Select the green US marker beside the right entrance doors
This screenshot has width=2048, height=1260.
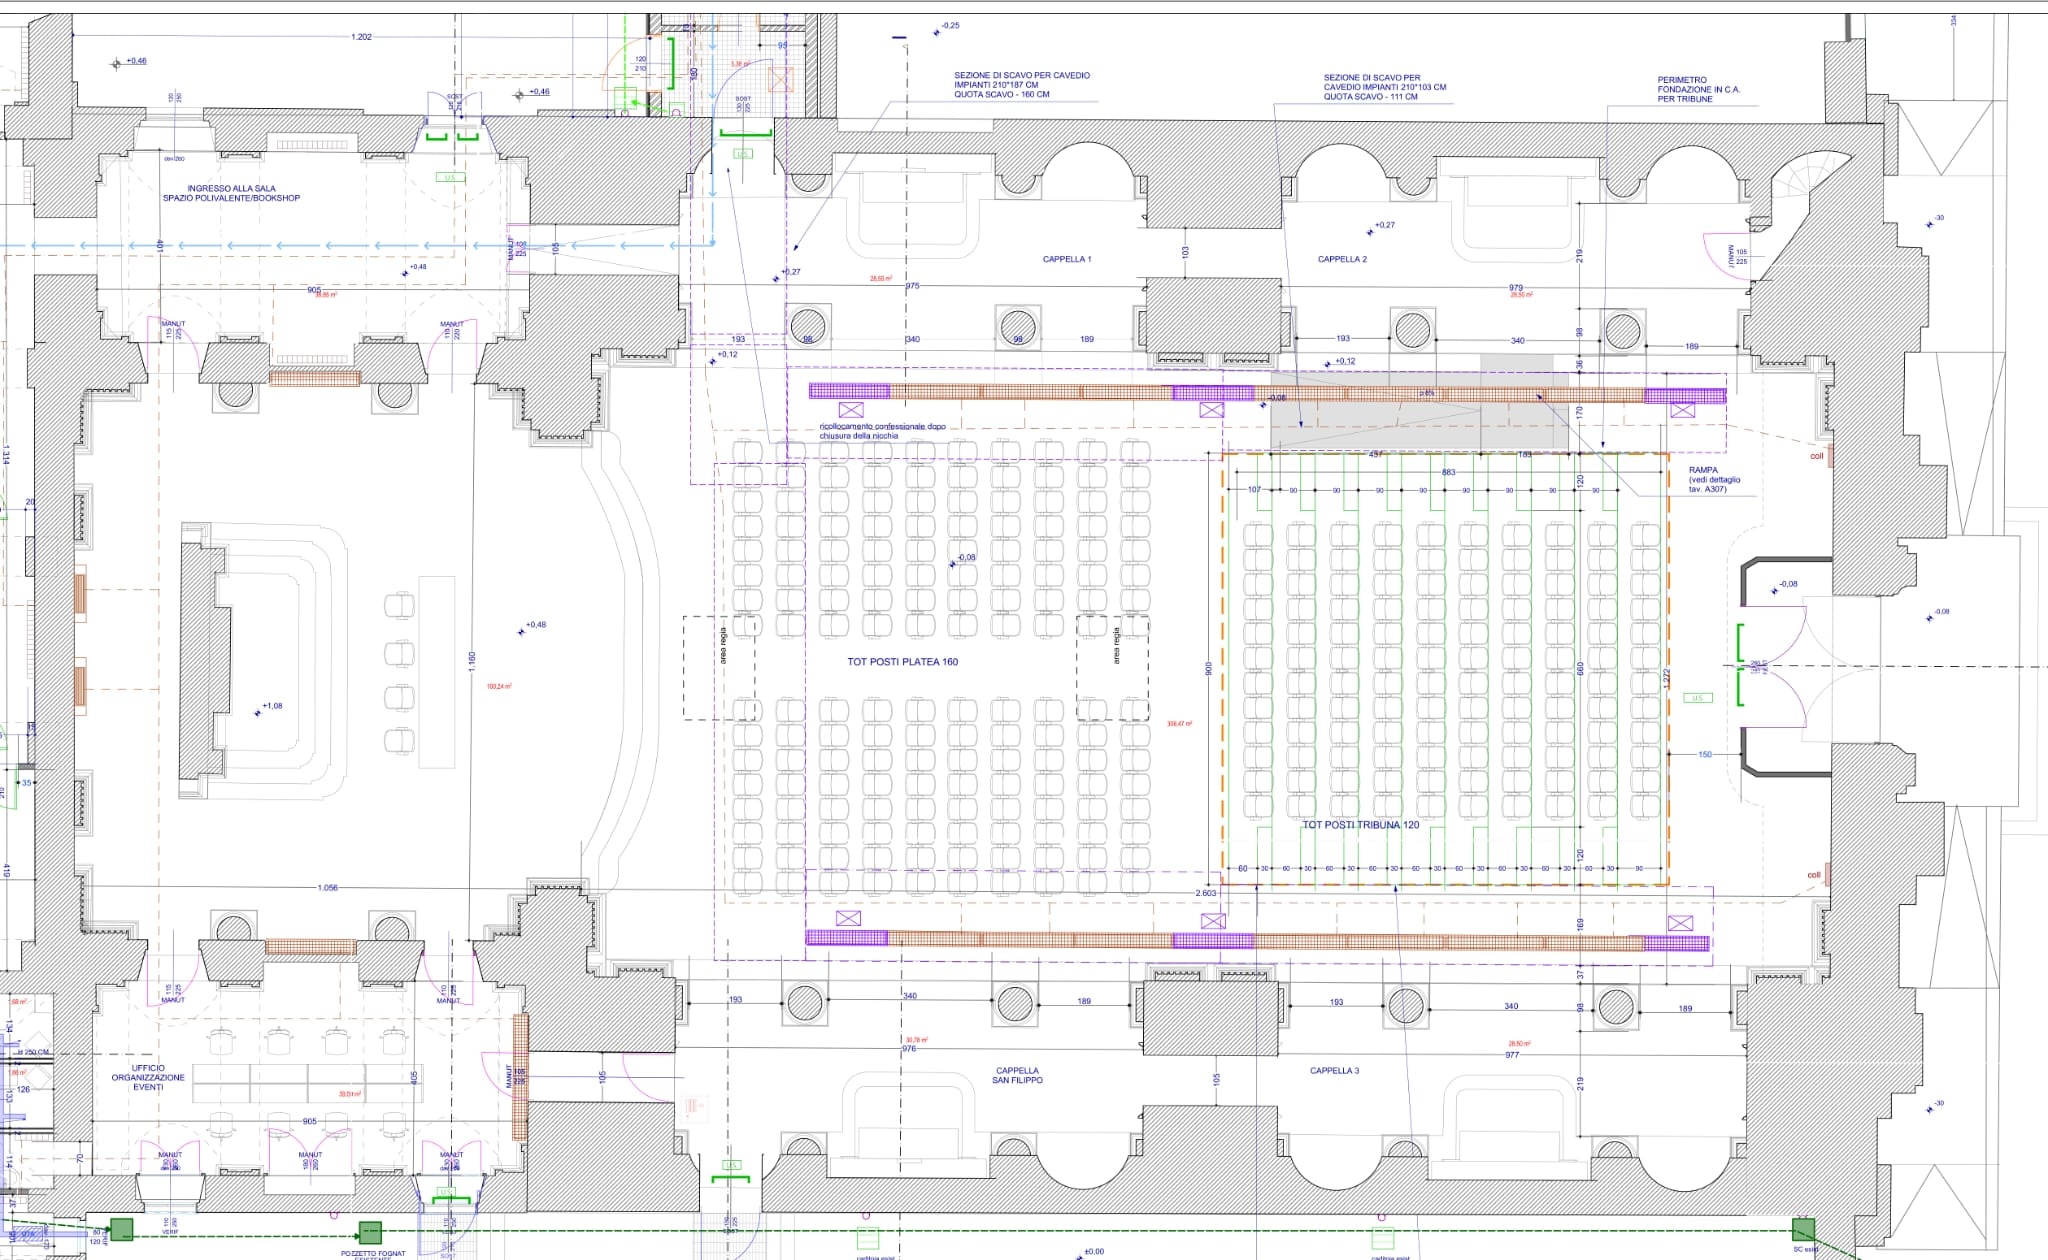pos(1697,698)
